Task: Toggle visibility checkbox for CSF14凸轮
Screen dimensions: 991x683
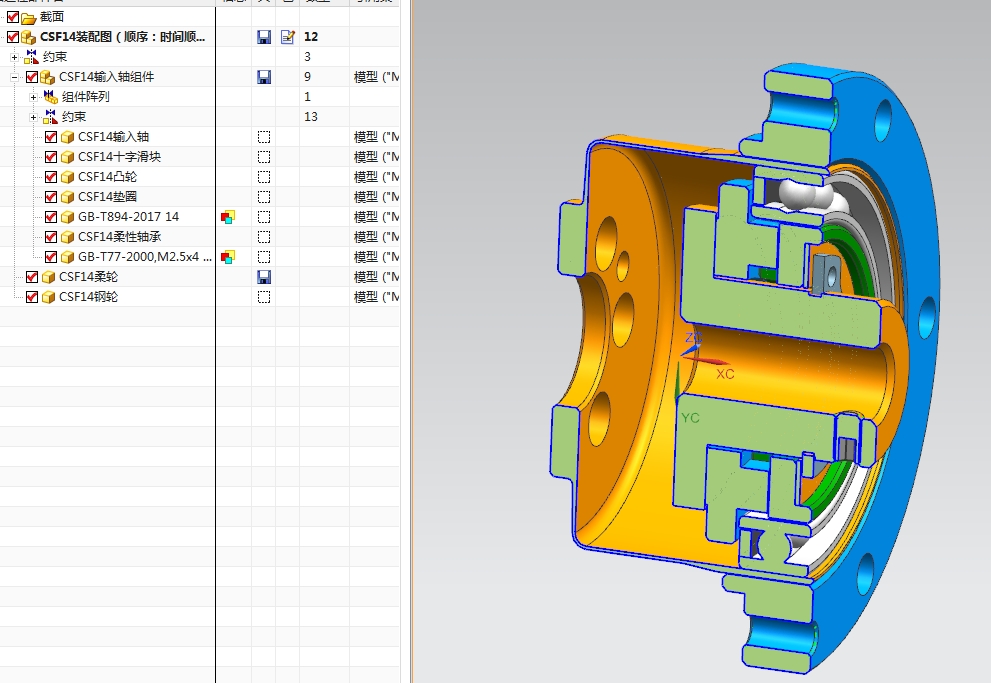Action: click(x=51, y=177)
